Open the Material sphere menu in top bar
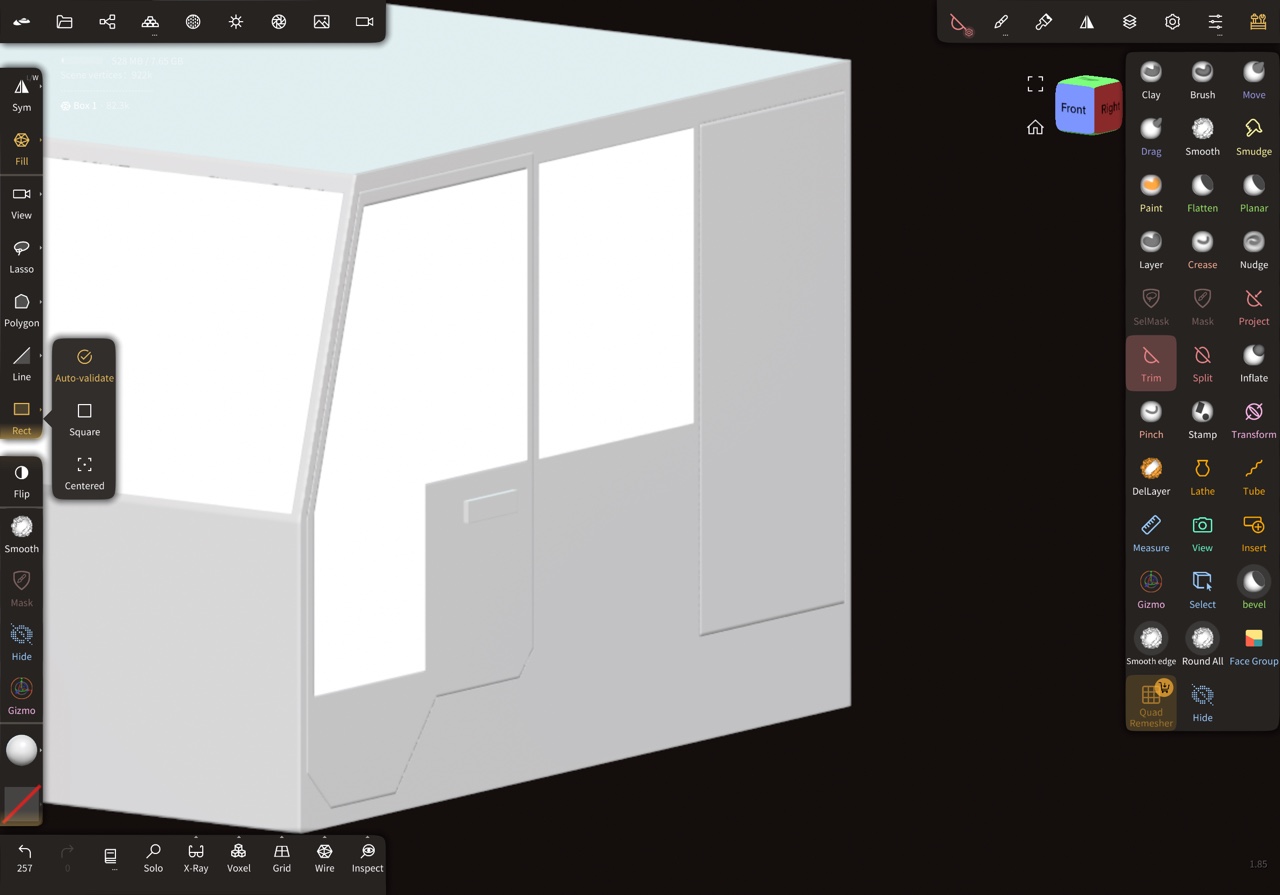This screenshot has height=895, width=1280. [193, 21]
